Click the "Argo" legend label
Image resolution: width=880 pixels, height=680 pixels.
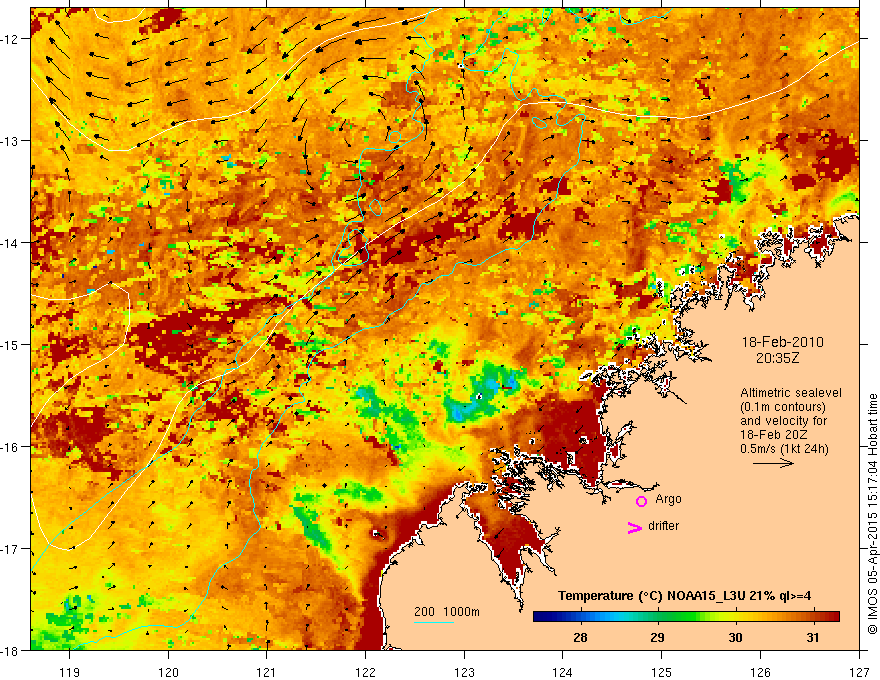point(668,499)
